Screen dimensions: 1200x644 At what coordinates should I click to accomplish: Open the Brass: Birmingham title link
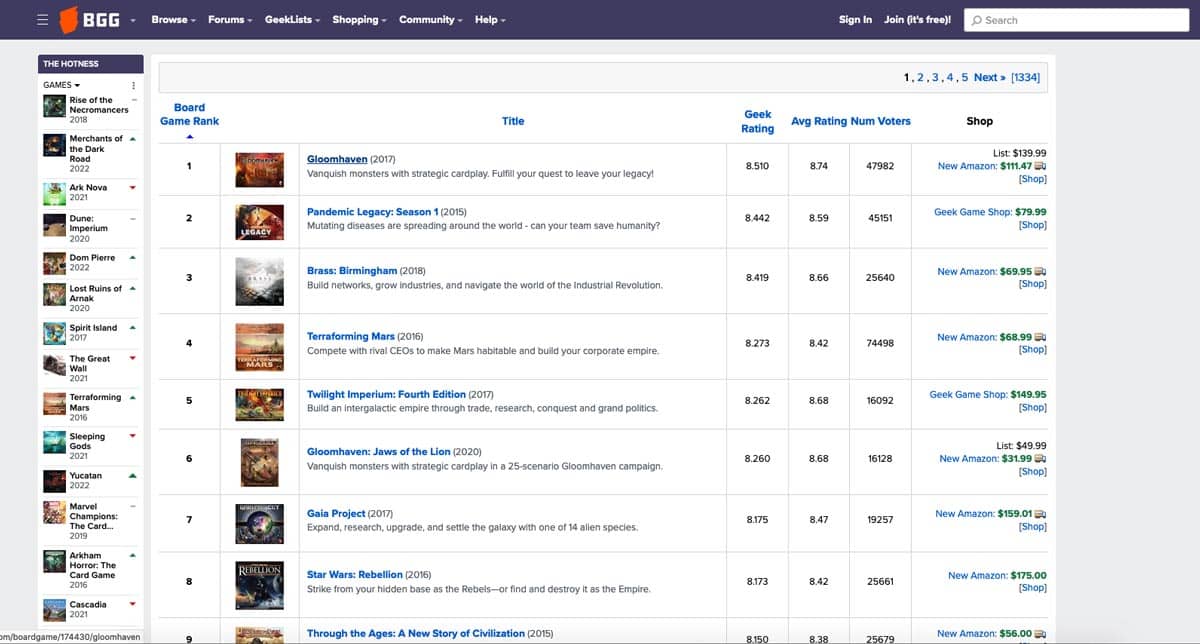pyautogui.click(x=352, y=271)
